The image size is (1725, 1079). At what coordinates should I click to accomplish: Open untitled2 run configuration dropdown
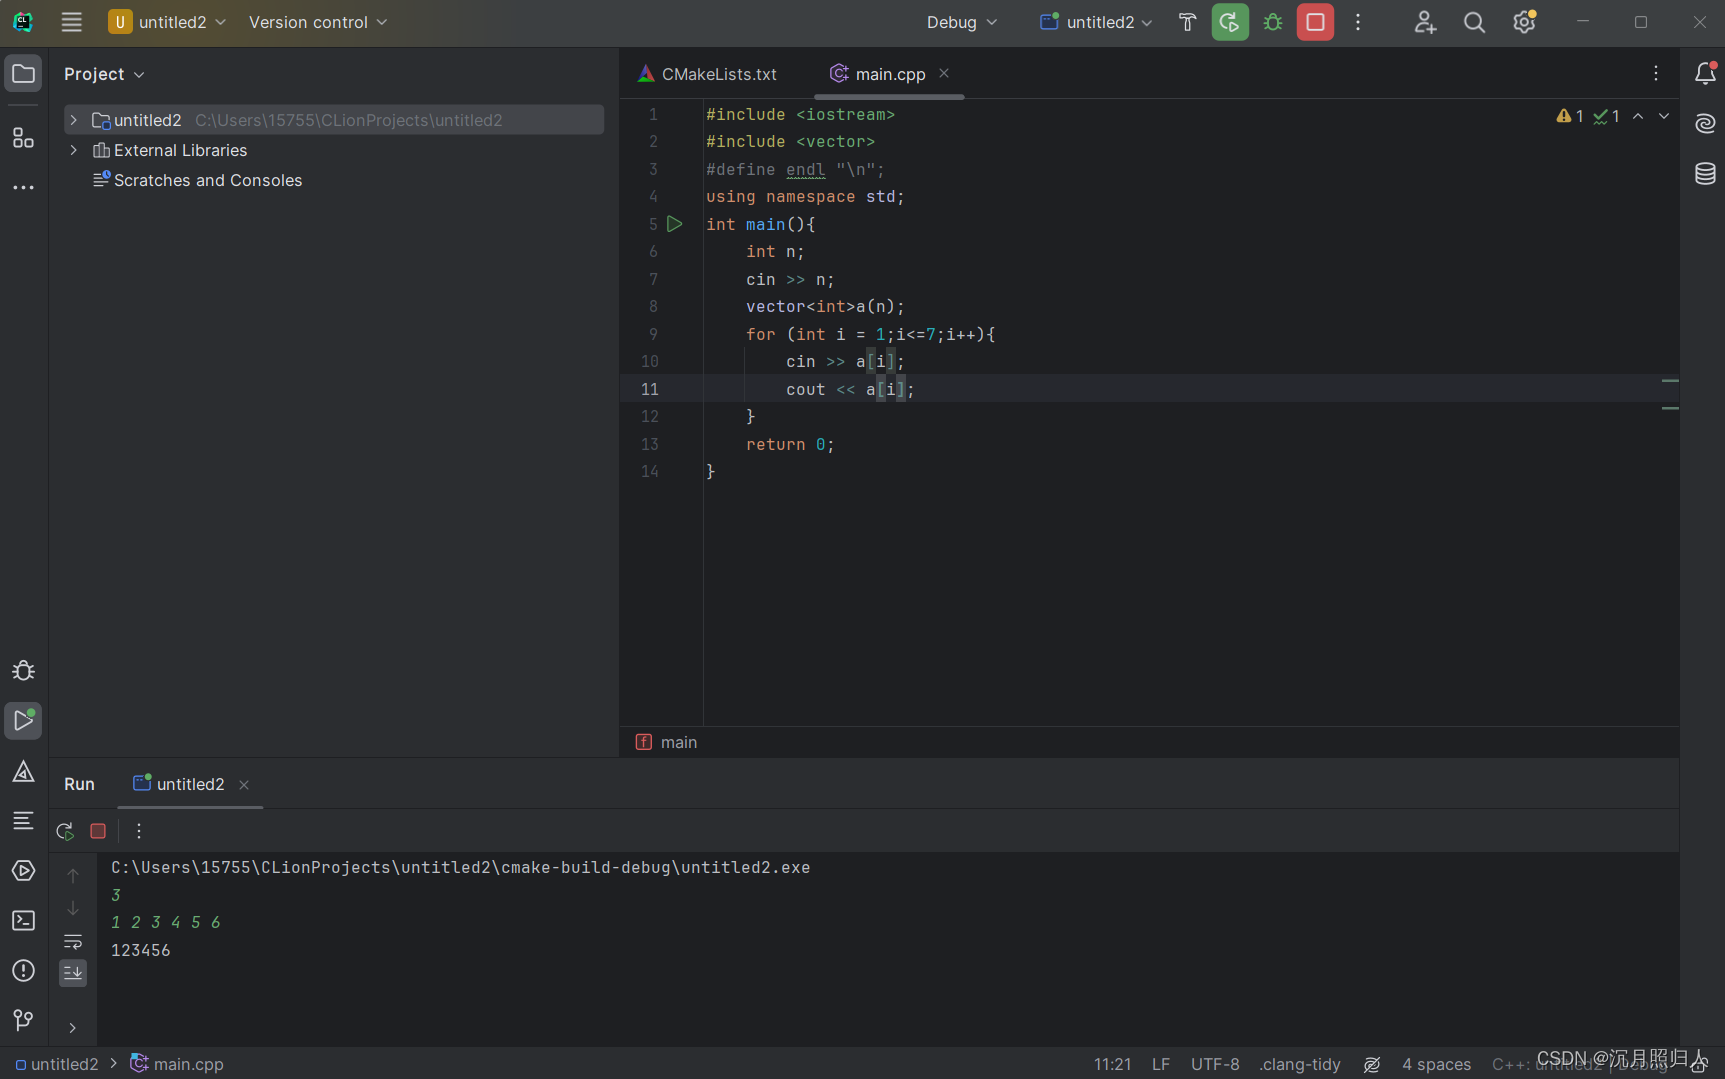pyautogui.click(x=1096, y=22)
